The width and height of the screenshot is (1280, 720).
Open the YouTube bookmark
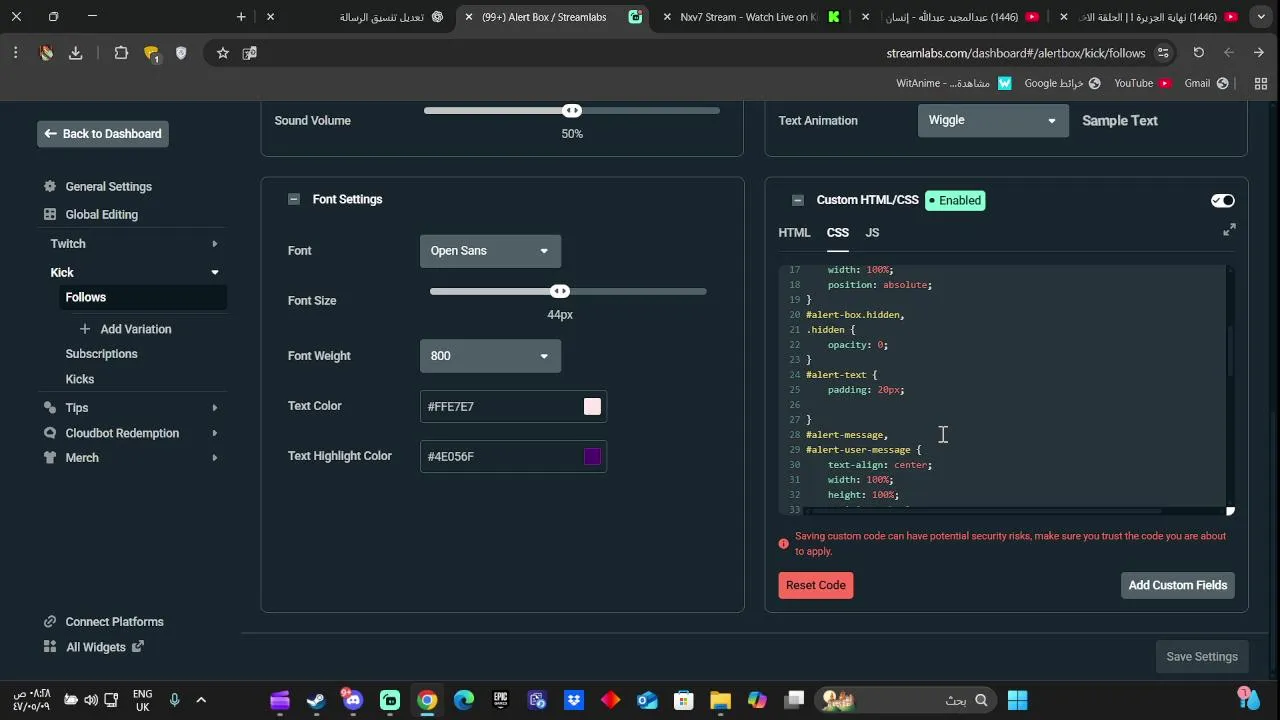(1142, 83)
